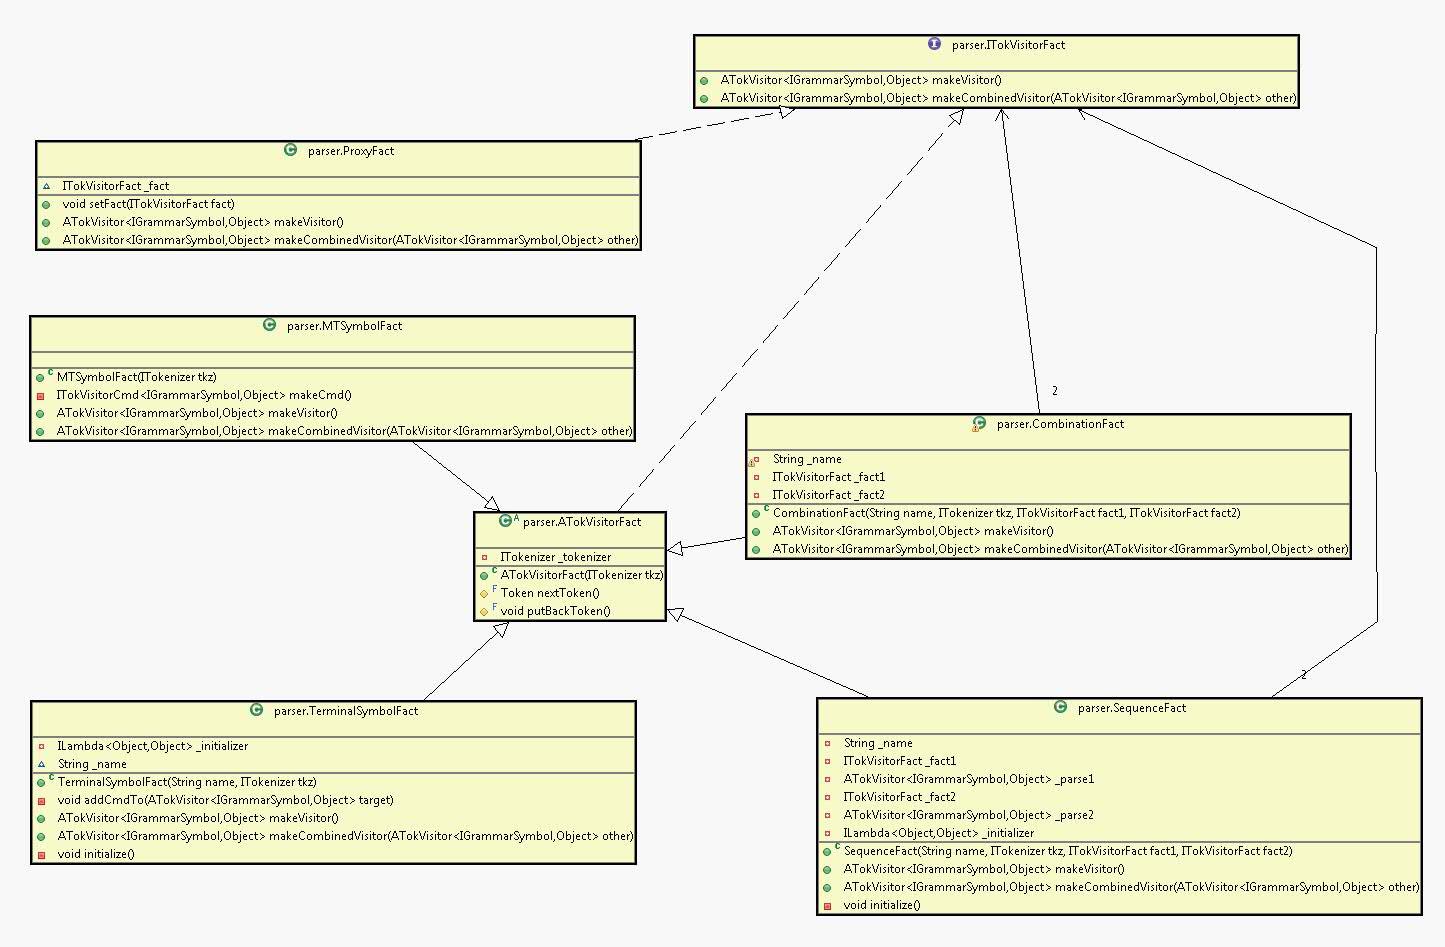This screenshot has height=947, width=1445.
Task: Select the ITokenizer _tokenizer field
Action: click(555, 557)
